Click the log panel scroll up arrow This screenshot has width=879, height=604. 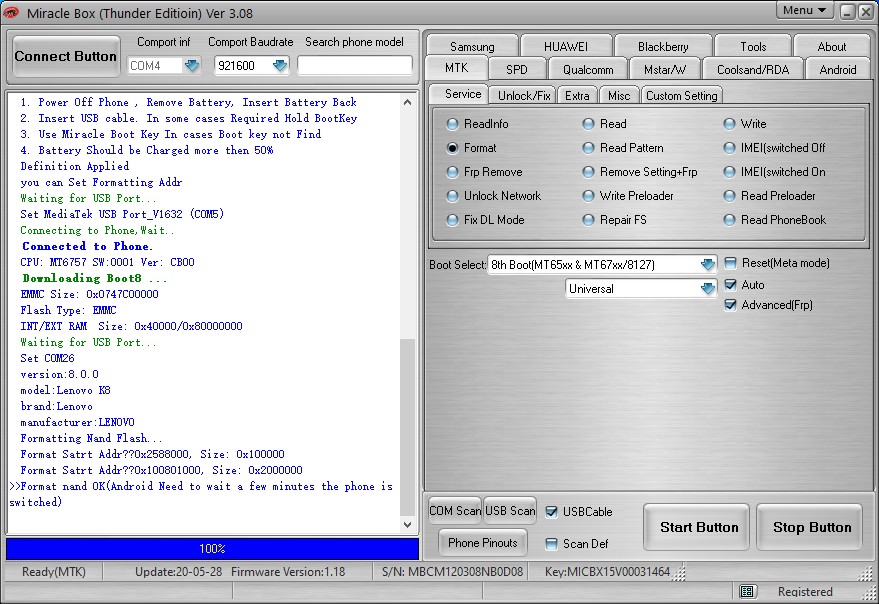408,102
